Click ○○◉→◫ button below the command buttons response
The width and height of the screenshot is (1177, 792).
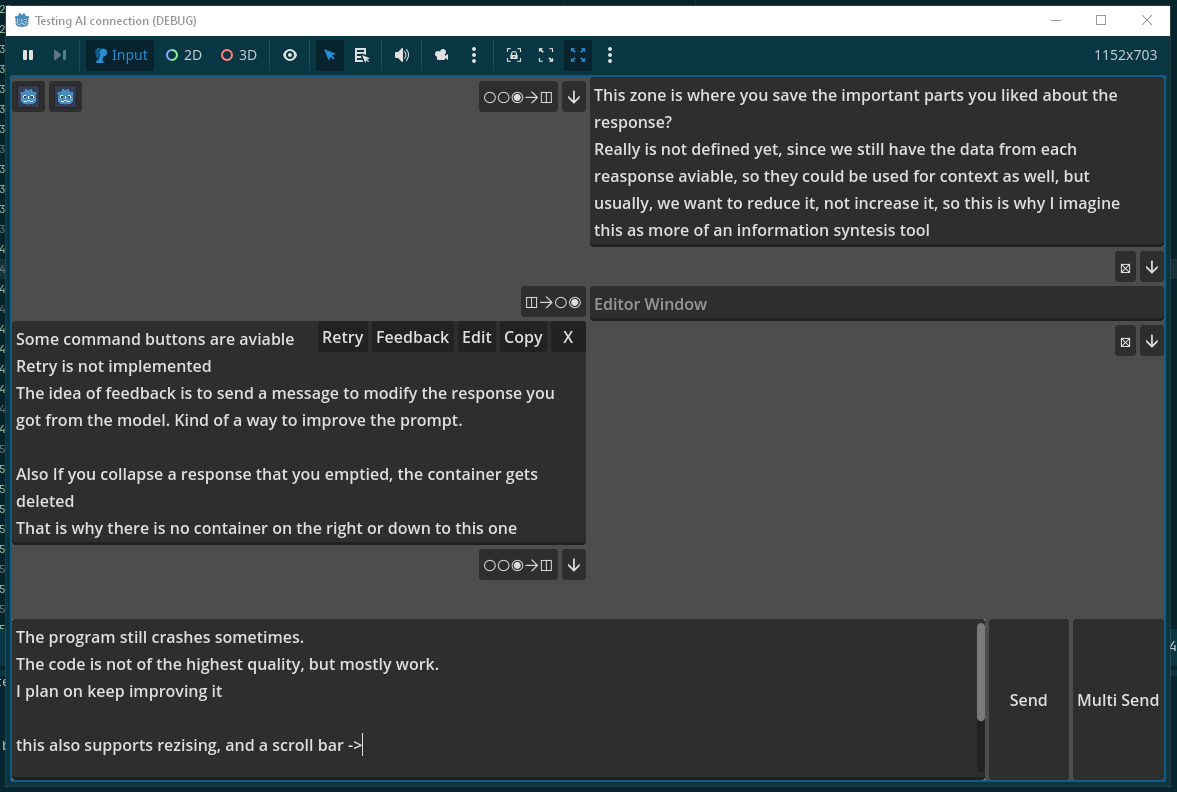click(518, 565)
